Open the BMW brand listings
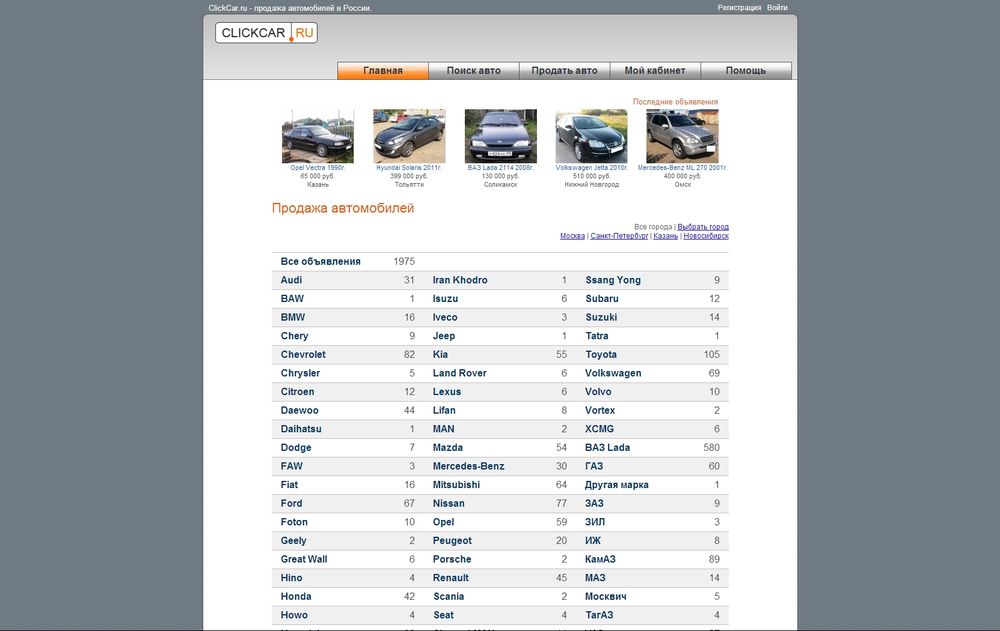Image resolution: width=1000 pixels, height=631 pixels. coord(293,317)
